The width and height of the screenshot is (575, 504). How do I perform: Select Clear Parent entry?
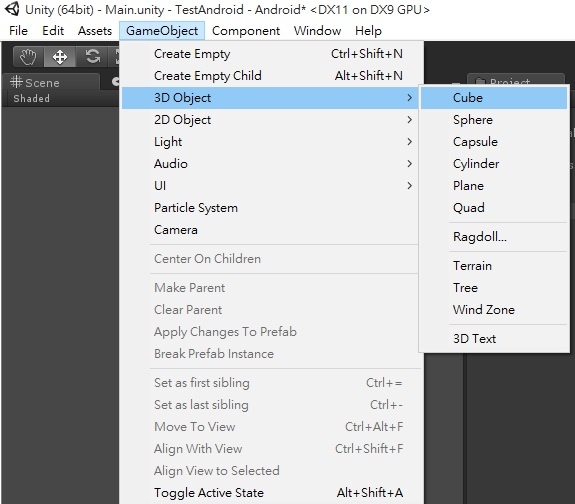[271, 310]
